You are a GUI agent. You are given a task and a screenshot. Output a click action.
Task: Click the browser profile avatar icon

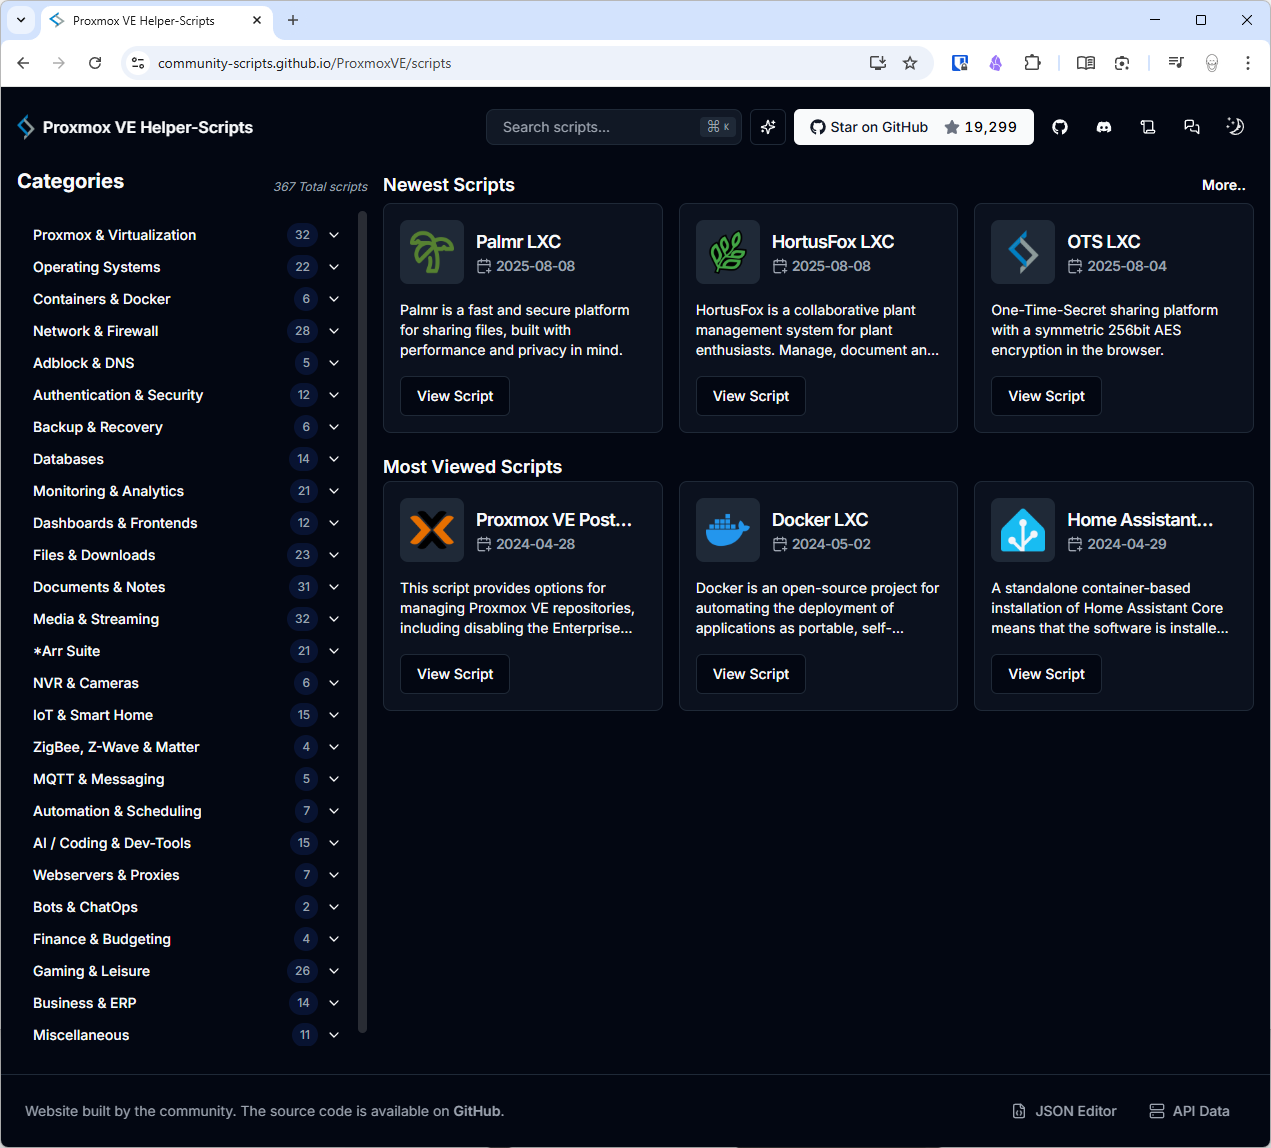pos(1212,63)
